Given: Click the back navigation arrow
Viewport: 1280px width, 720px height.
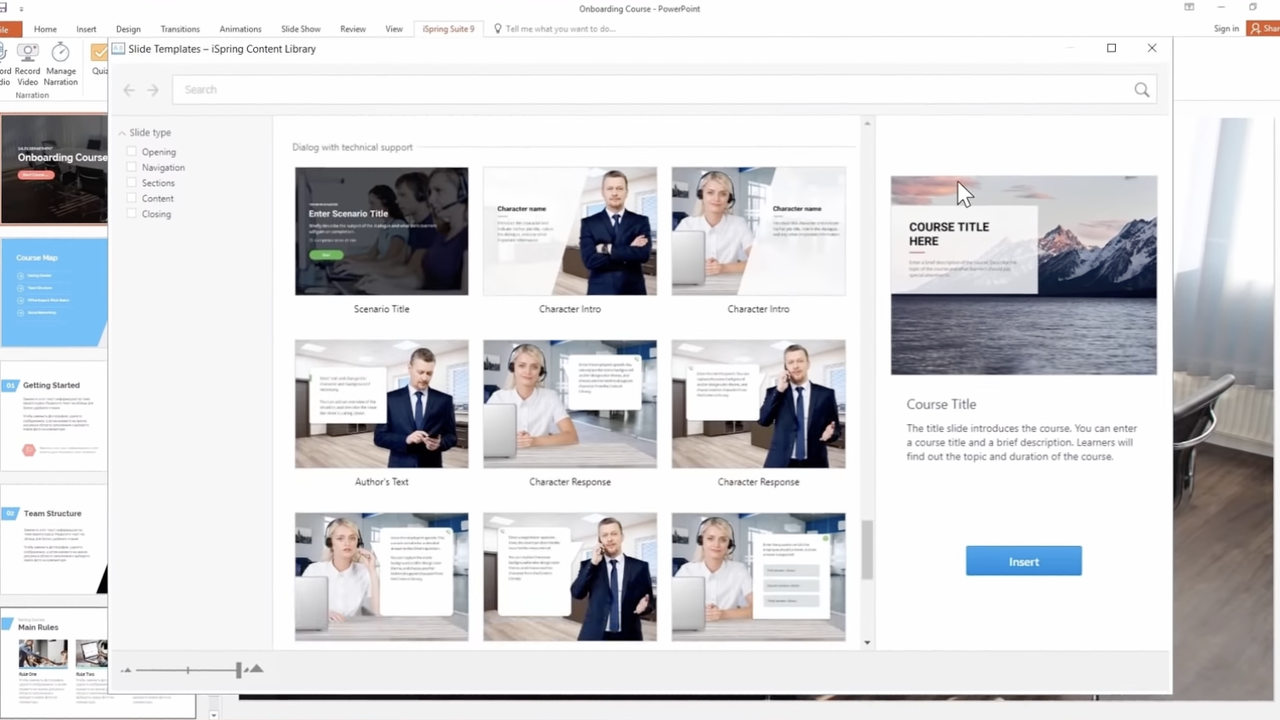Looking at the screenshot, I should tap(129, 90).
